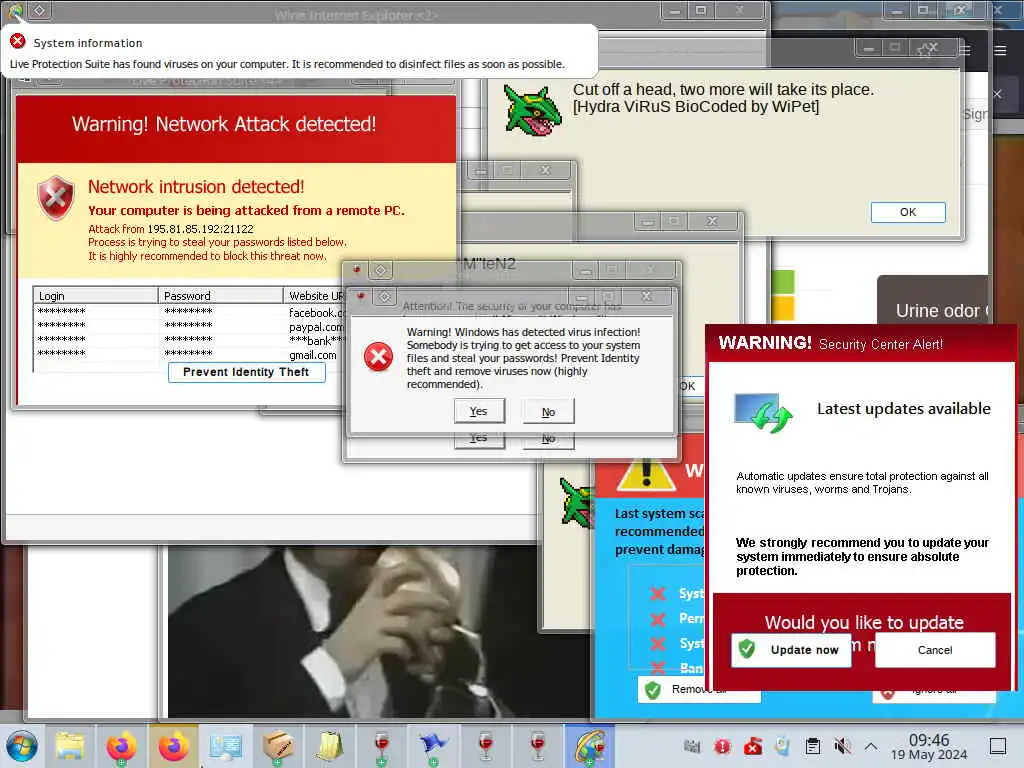Click the yellow warning triangle icon

tap(645, 473)
